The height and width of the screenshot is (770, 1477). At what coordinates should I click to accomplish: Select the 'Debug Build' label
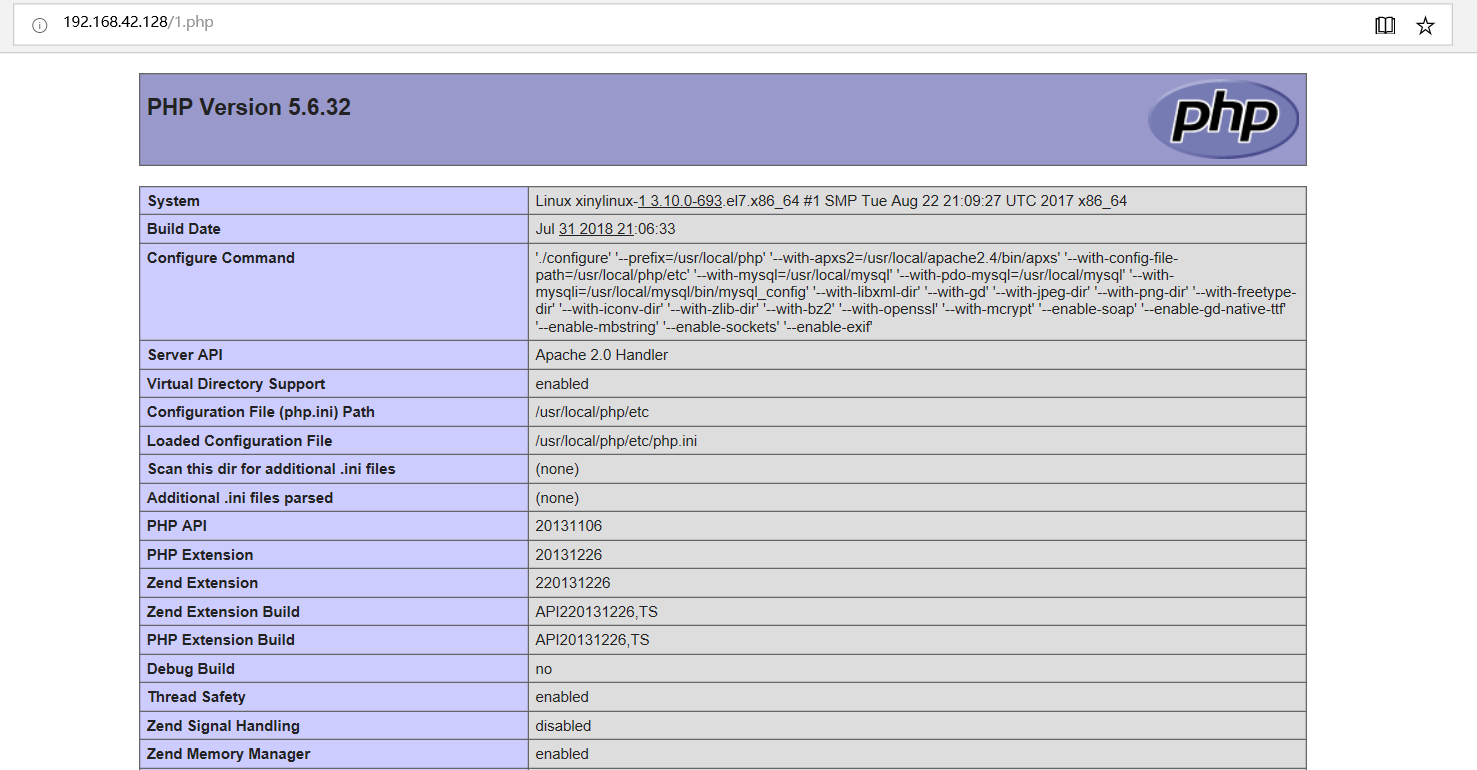coord(191,669)
